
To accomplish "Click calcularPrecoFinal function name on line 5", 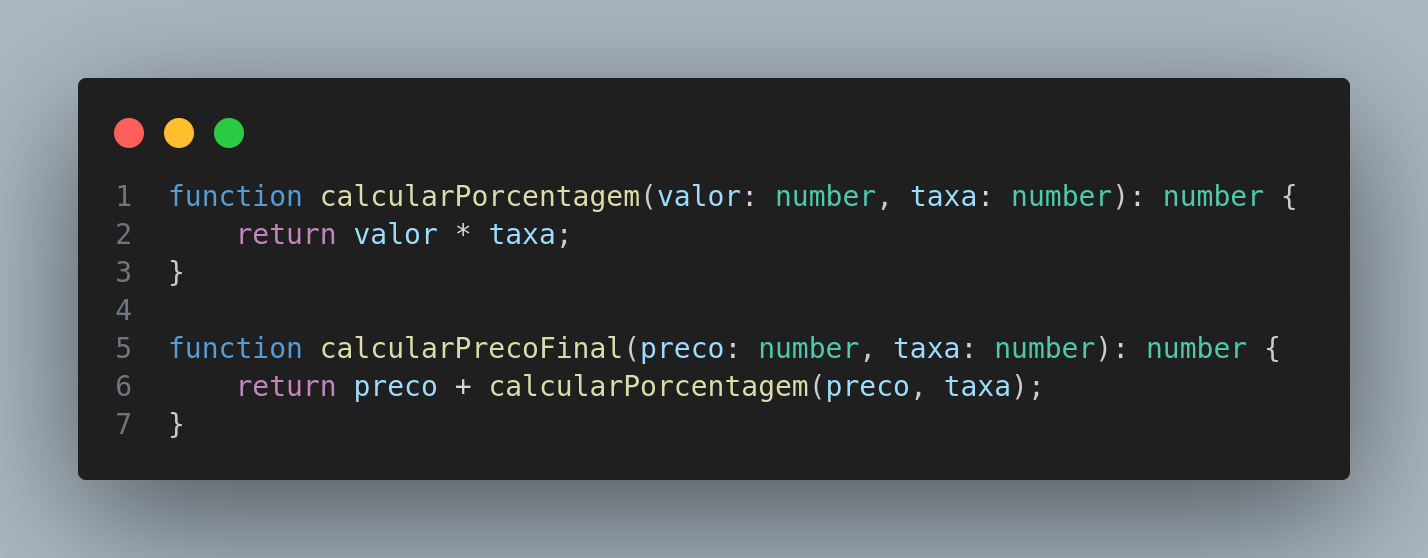I will tap(471, 349).
